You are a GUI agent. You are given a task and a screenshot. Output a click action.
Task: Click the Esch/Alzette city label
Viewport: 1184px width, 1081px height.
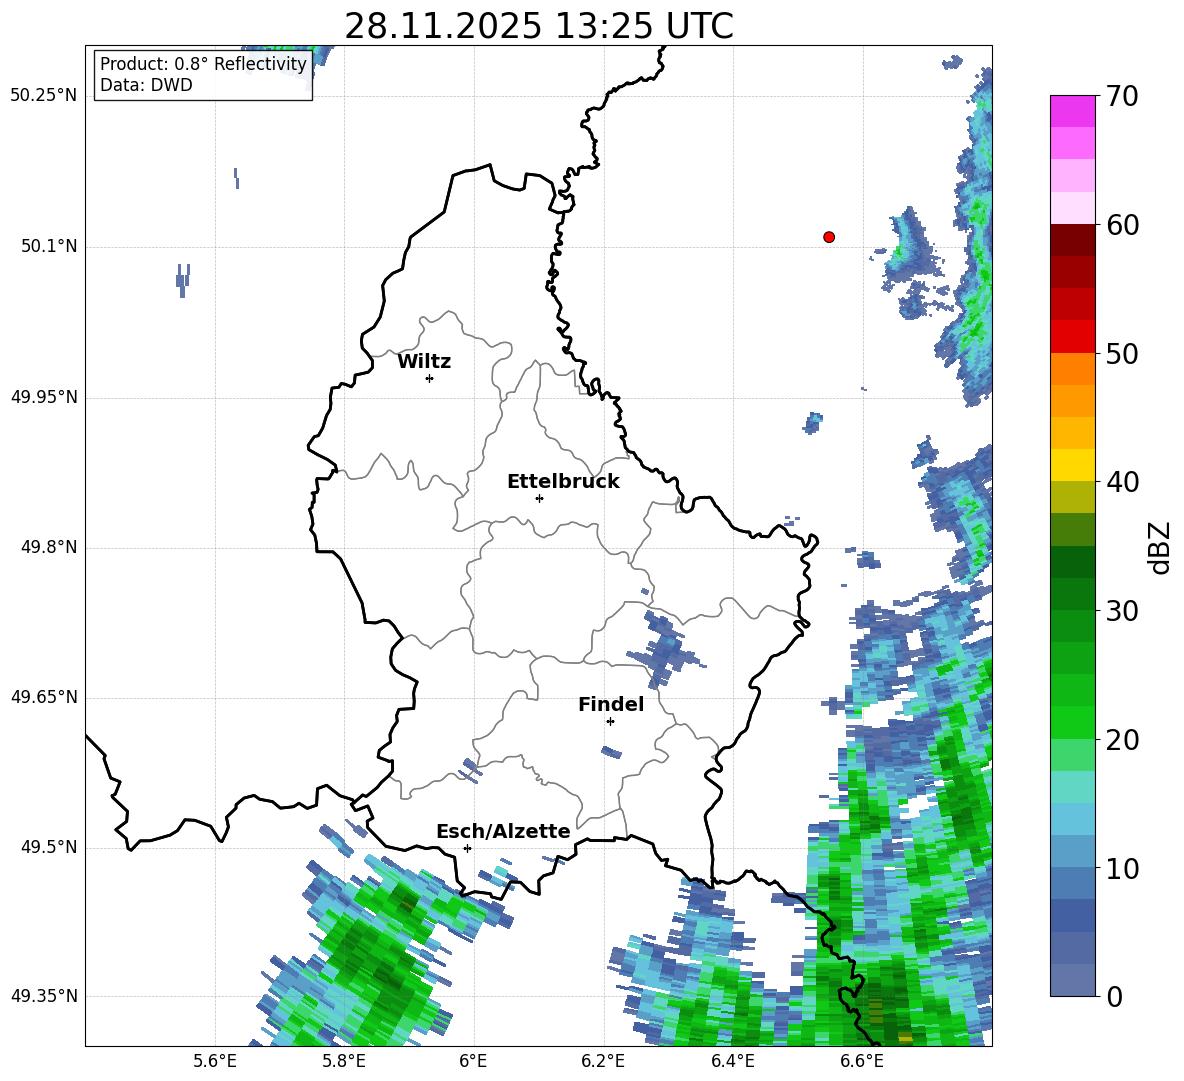tap(503, 831)
